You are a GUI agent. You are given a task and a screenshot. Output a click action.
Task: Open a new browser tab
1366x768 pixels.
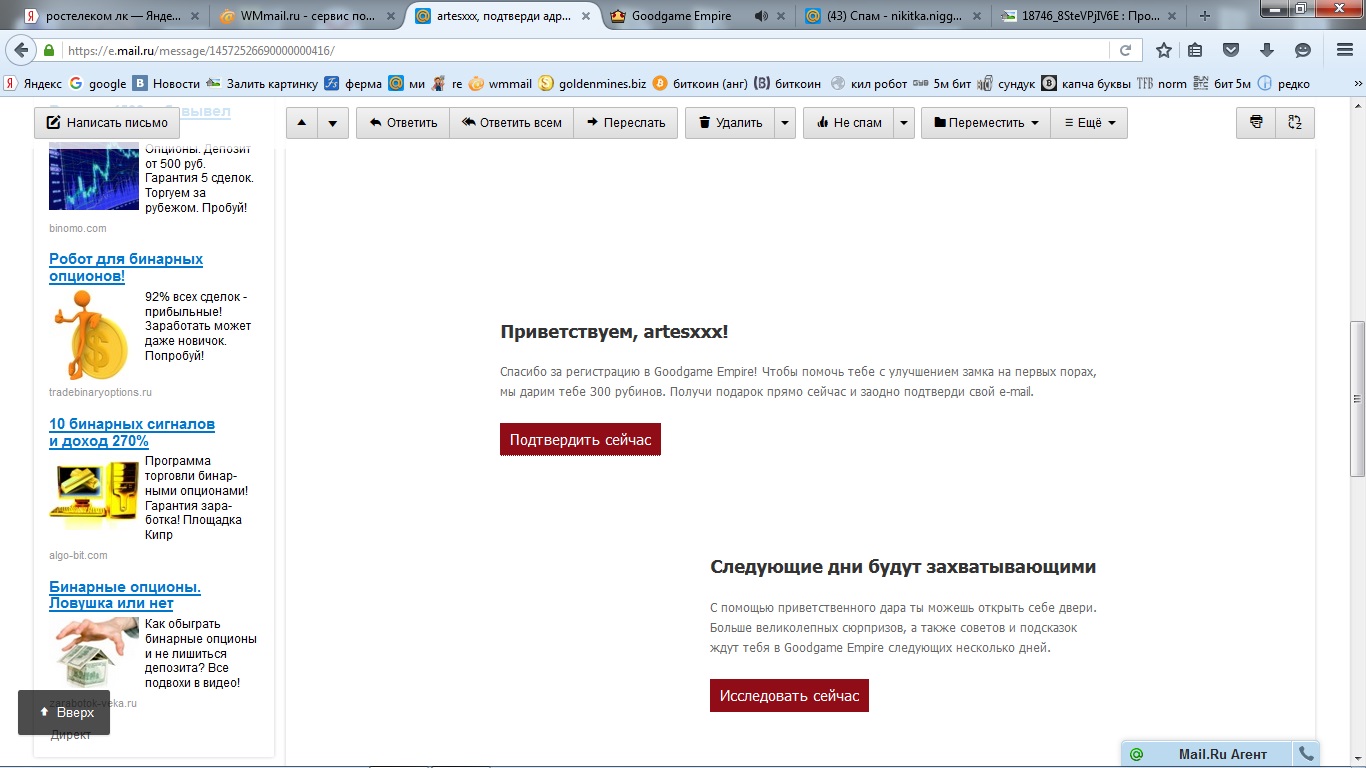pyautogui.click(x=1205, y=16)
